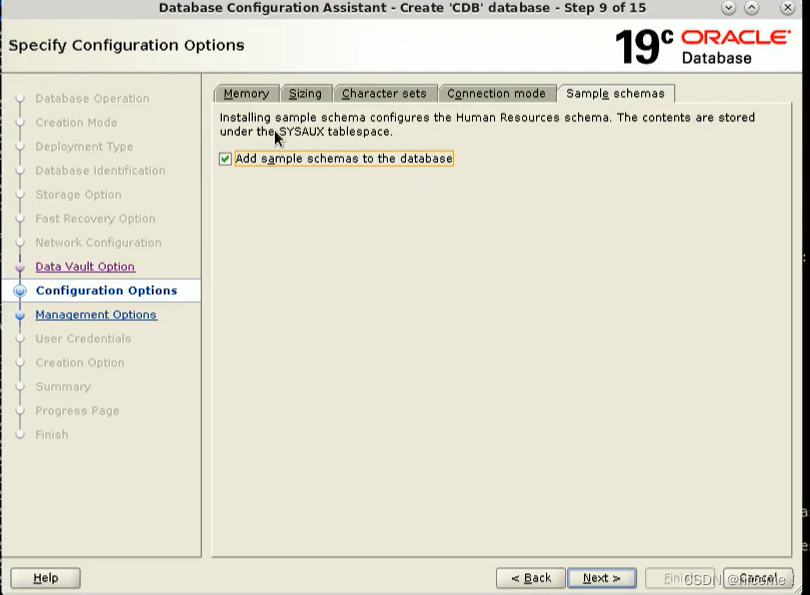Open the Management Options step

[96, 314]
